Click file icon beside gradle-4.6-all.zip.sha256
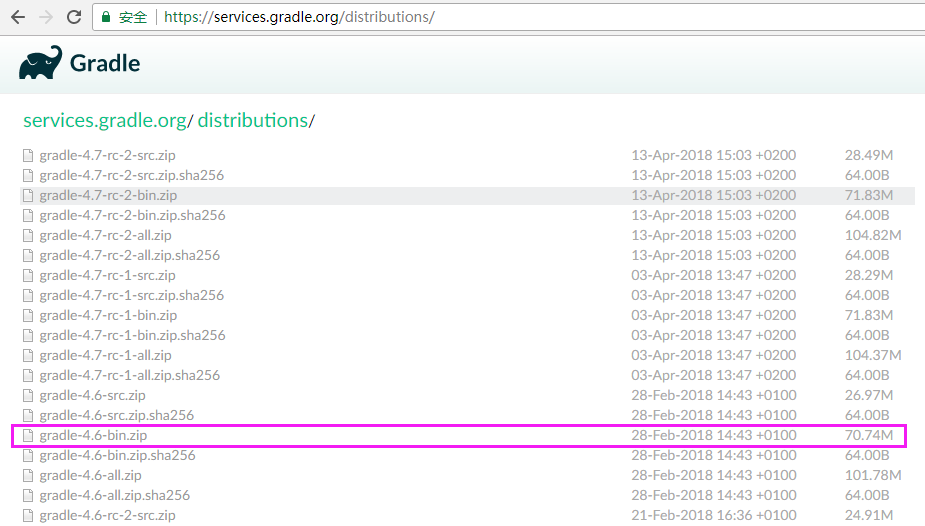Image resolution: width=925 pixels, height=526 pixels. [x=28, y=496]
